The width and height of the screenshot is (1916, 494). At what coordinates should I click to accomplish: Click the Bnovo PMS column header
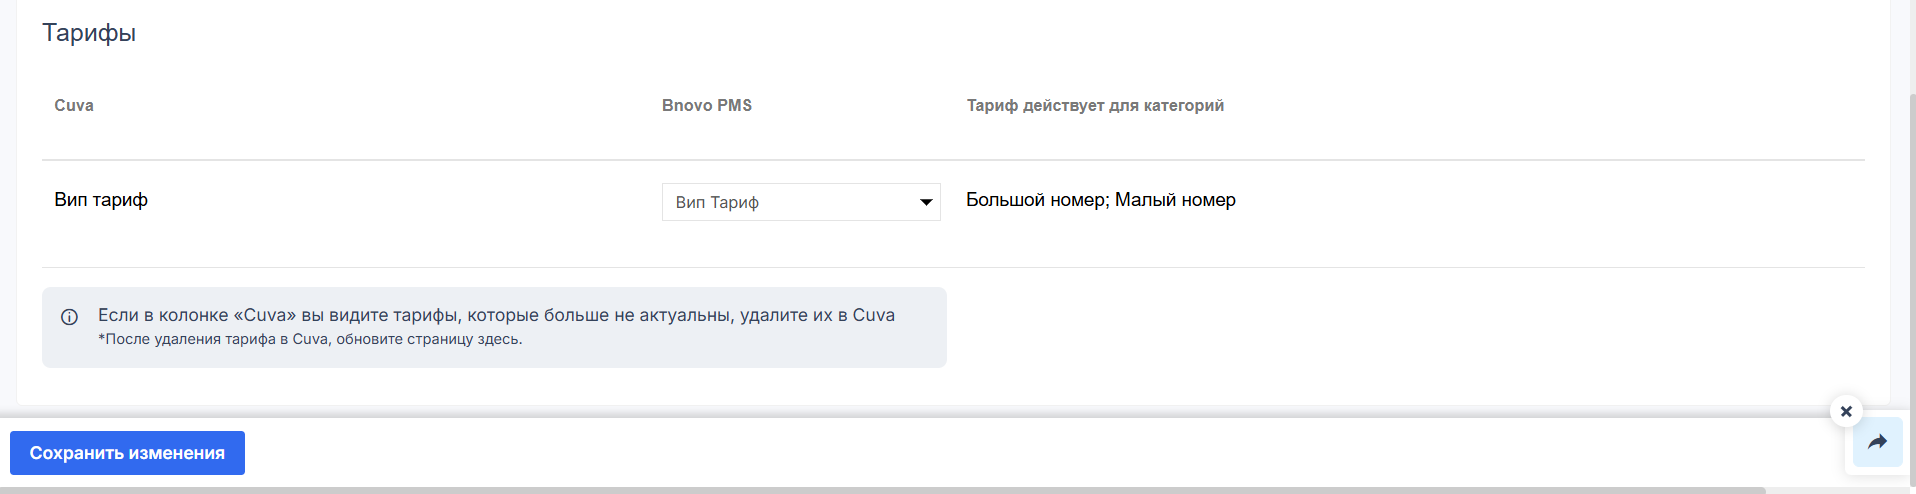coord(706,106)
